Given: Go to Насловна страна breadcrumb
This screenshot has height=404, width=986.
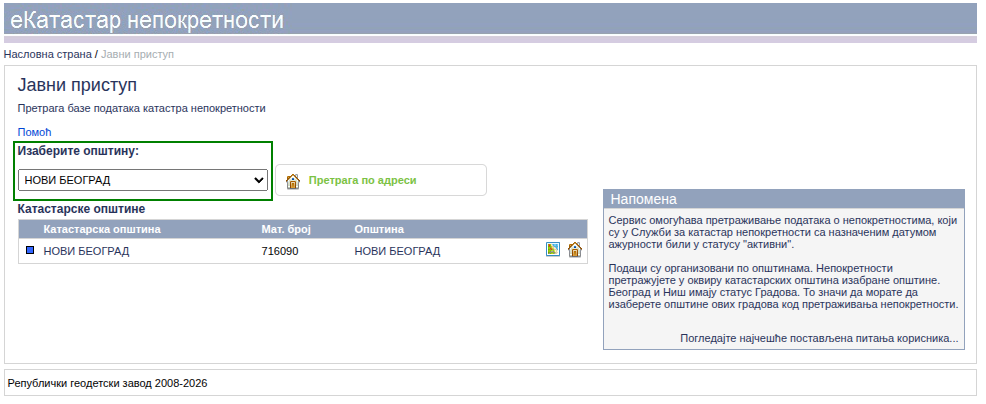Looking at the screenshot, I should tap(47, 53).
